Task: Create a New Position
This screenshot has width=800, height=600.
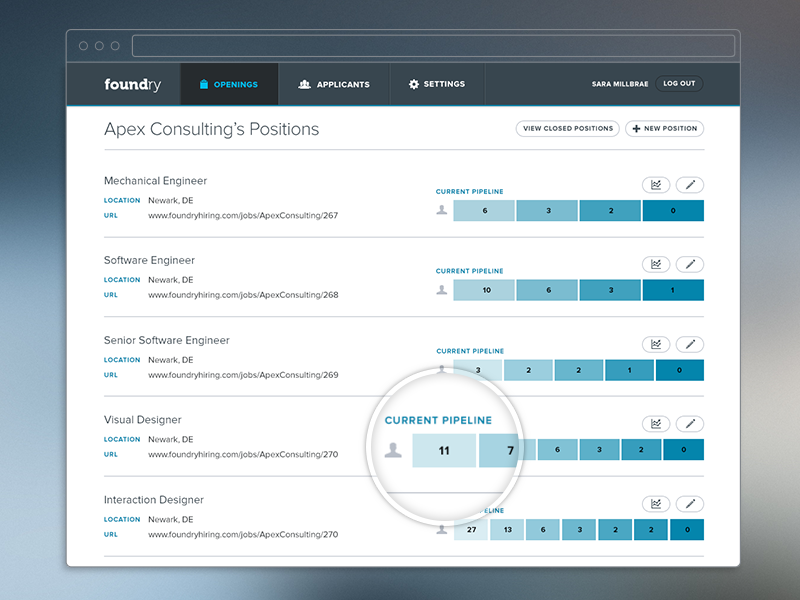Action: [x=665, y=129]
